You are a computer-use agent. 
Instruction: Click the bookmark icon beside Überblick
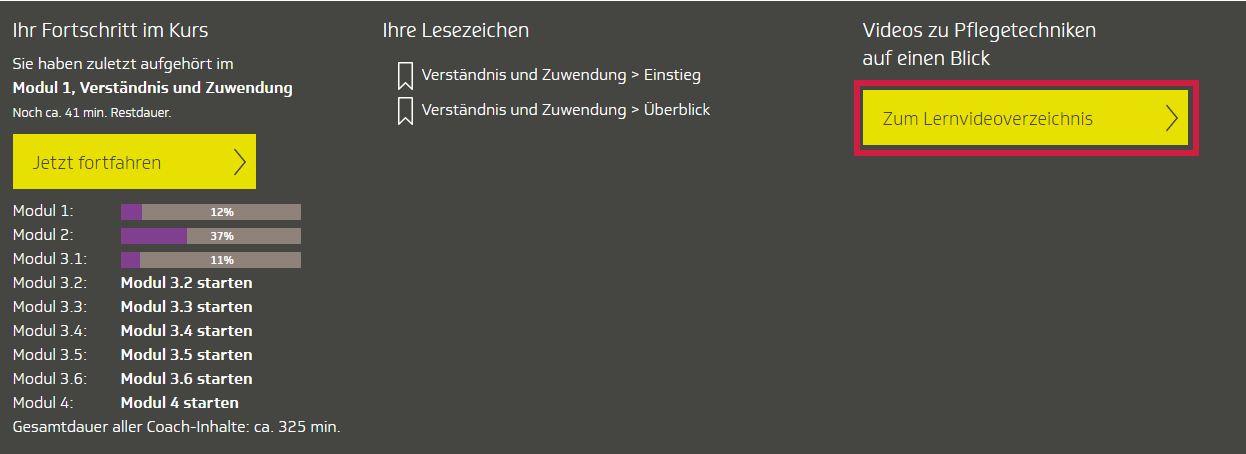tap(405, 110)
